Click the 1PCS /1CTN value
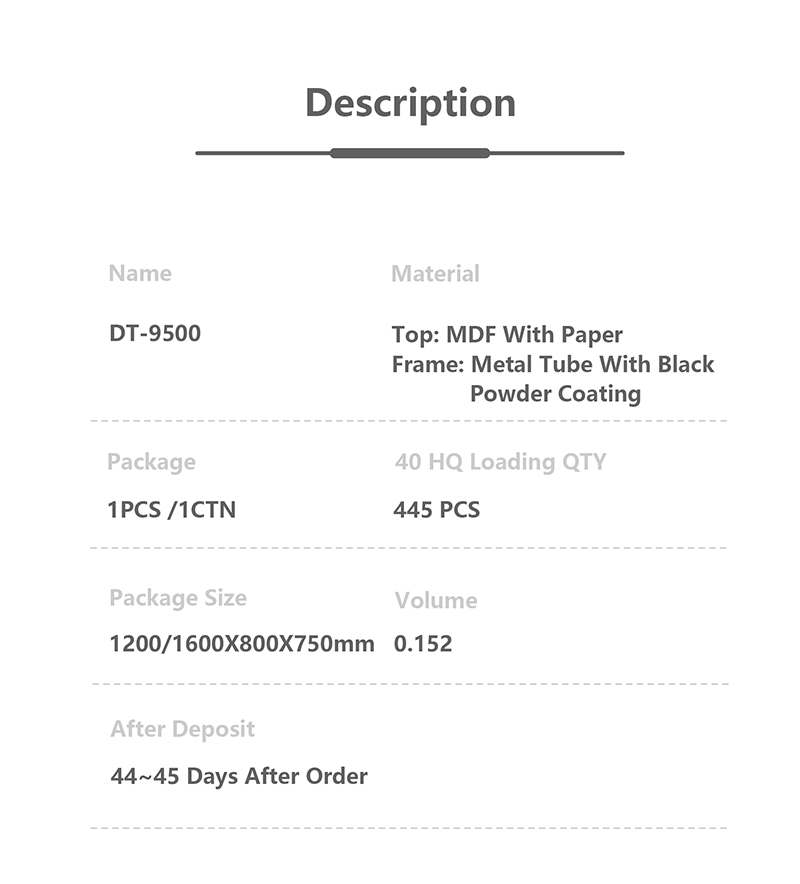 [x=172, y=510]
